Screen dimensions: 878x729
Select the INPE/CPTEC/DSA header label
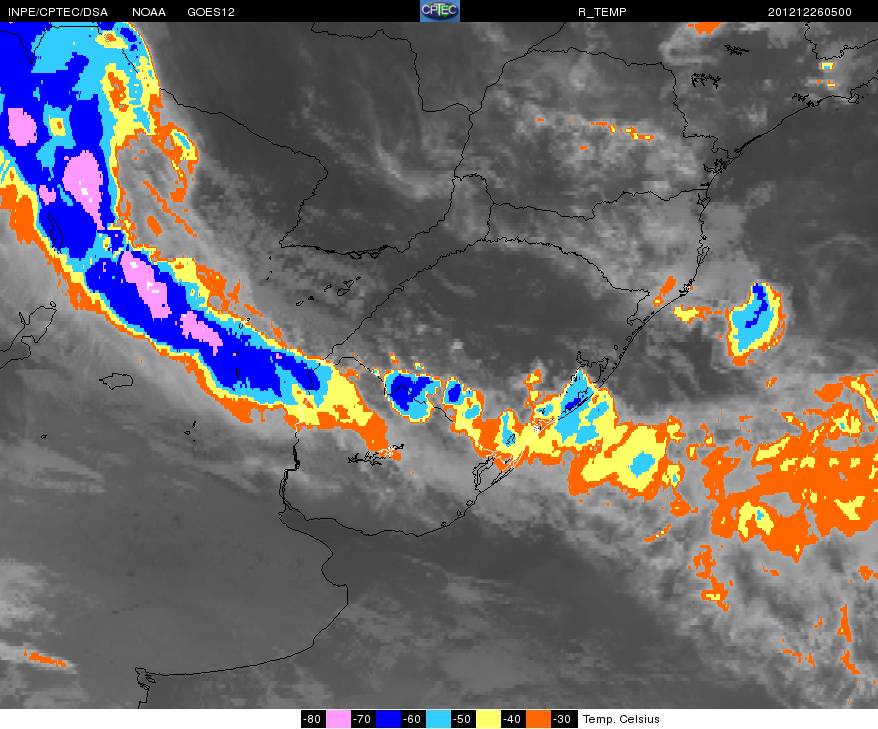pos(58,12)
